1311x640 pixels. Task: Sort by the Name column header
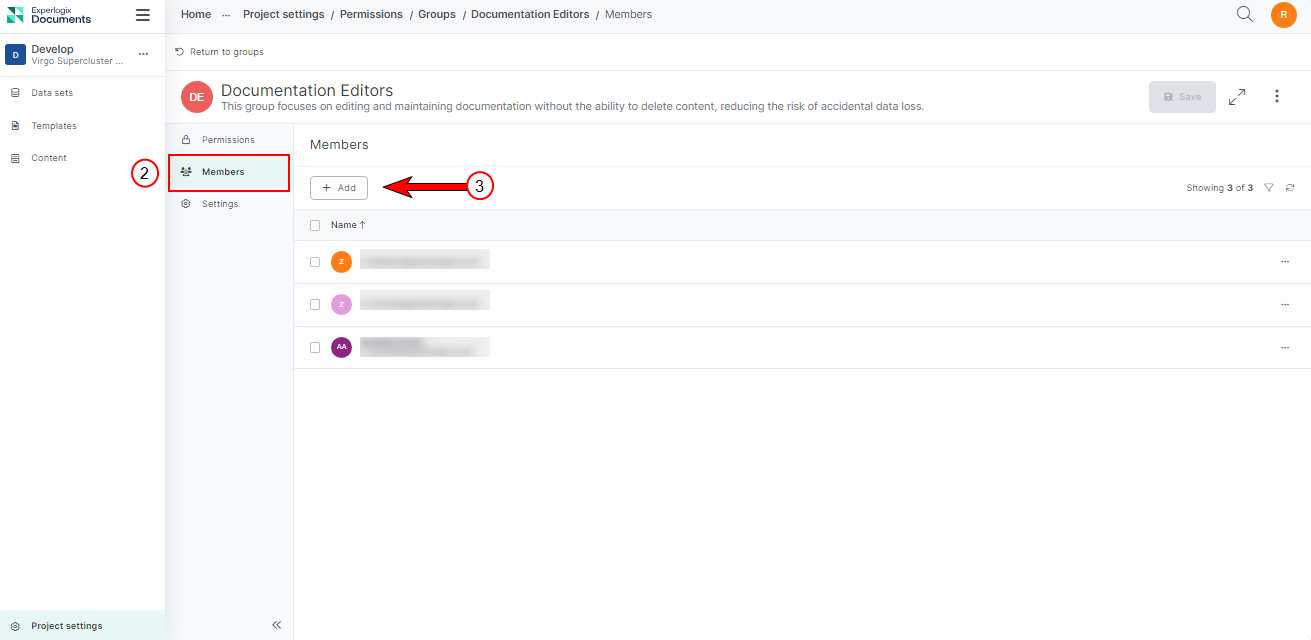click(347, 226)
